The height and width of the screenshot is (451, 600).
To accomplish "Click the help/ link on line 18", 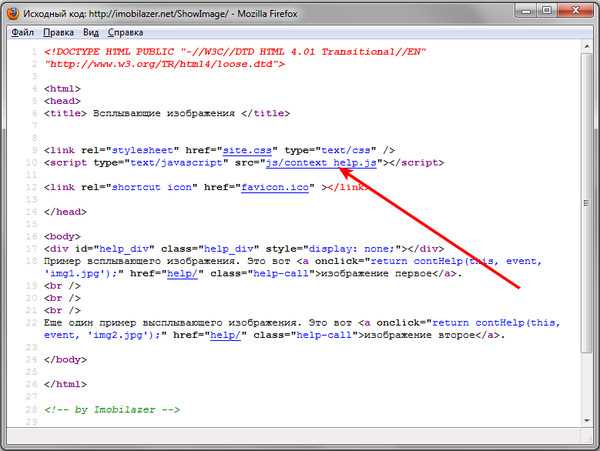I will (x=182, y=274).
